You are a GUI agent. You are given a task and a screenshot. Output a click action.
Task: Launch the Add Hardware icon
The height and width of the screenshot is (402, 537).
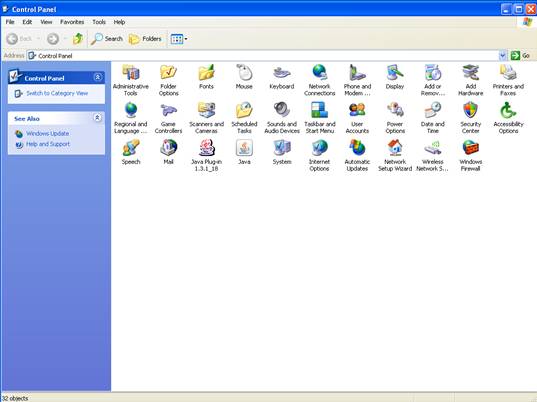[471, 73]
